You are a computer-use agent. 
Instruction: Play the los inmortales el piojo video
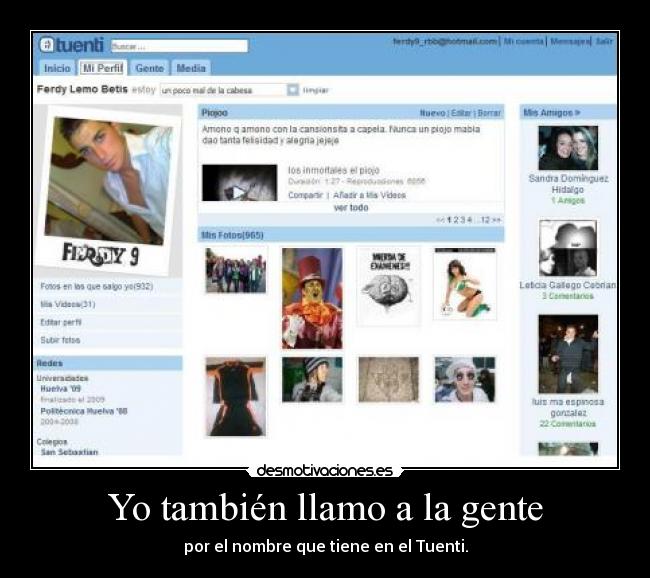click(240, 183)
